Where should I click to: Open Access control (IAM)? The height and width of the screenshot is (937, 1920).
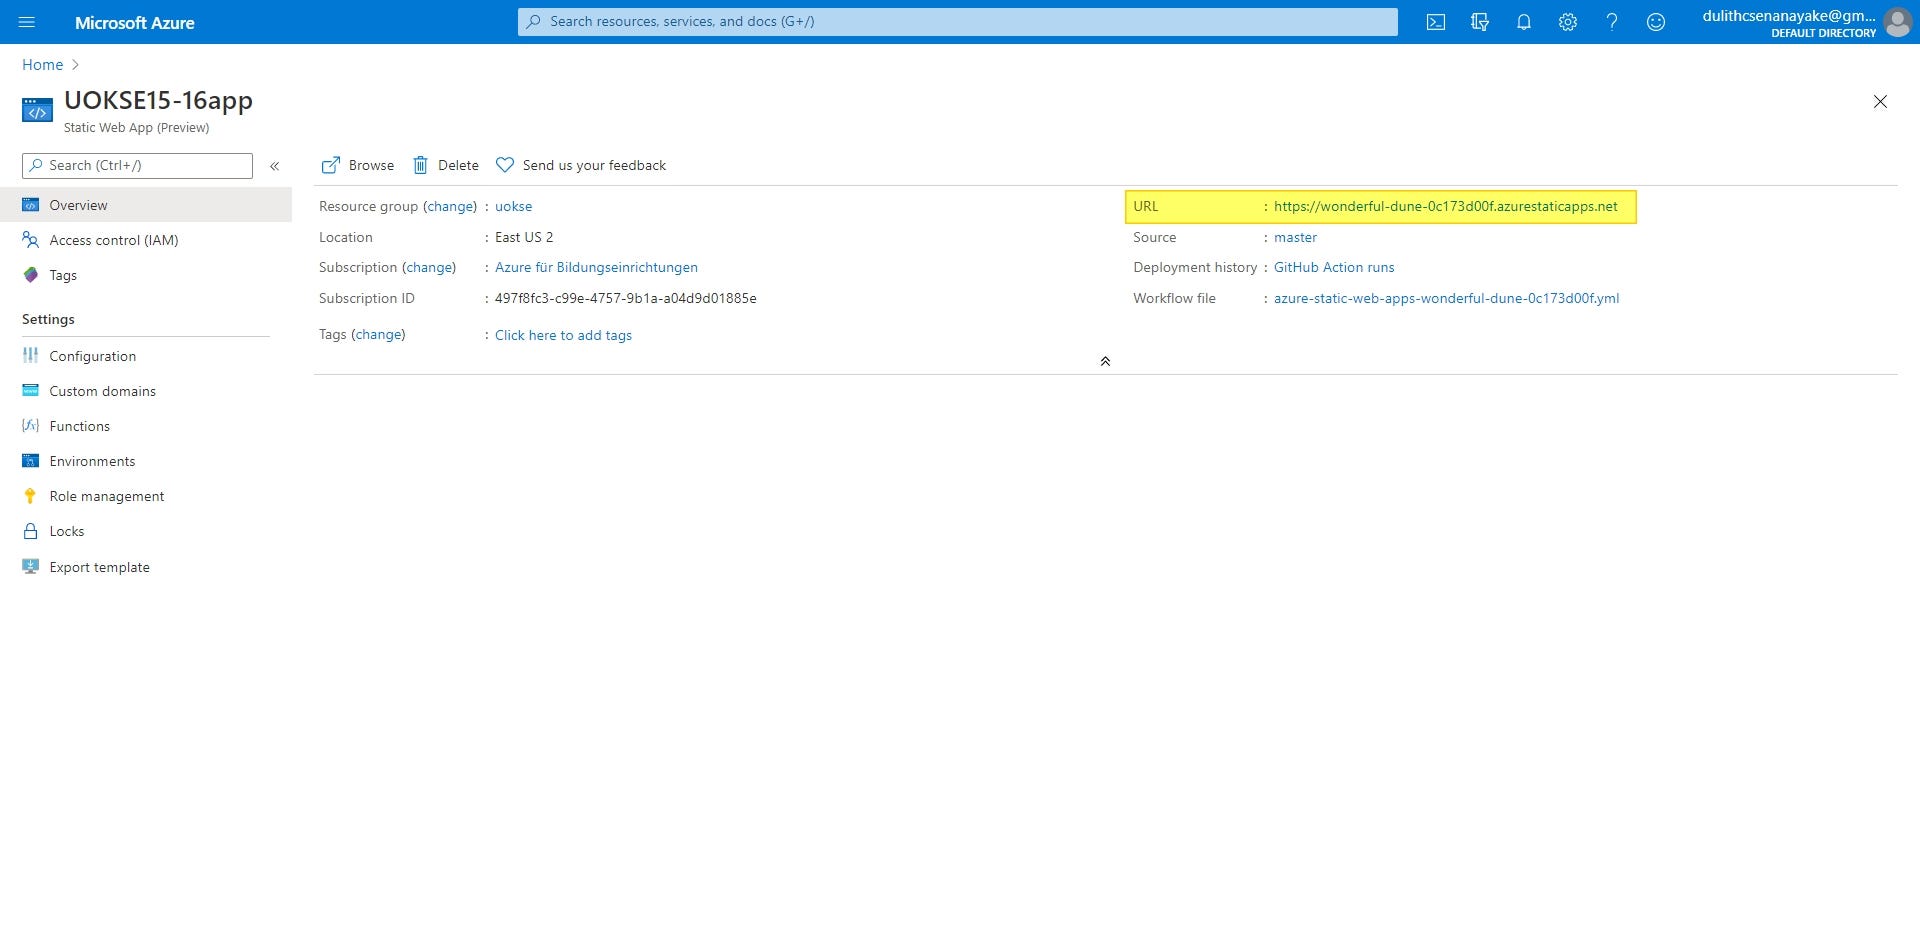146,240
